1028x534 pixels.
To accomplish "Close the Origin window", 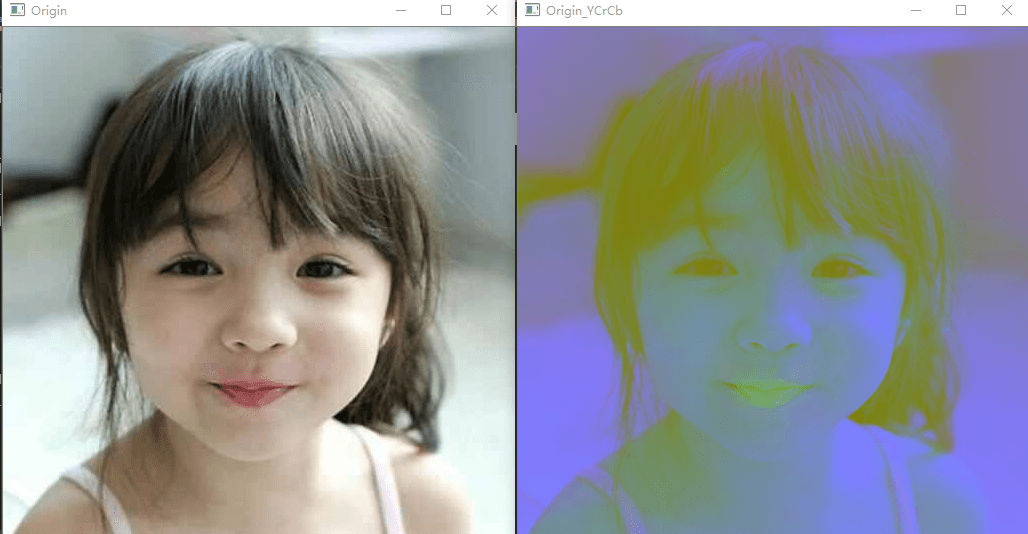I will [492, 10].
